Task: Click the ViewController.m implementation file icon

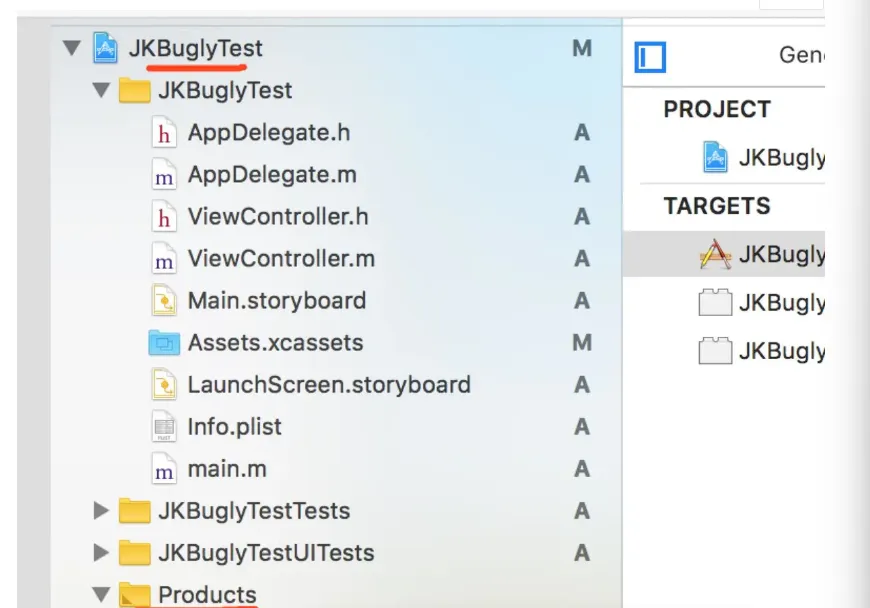Action: (x=164, y=259)
